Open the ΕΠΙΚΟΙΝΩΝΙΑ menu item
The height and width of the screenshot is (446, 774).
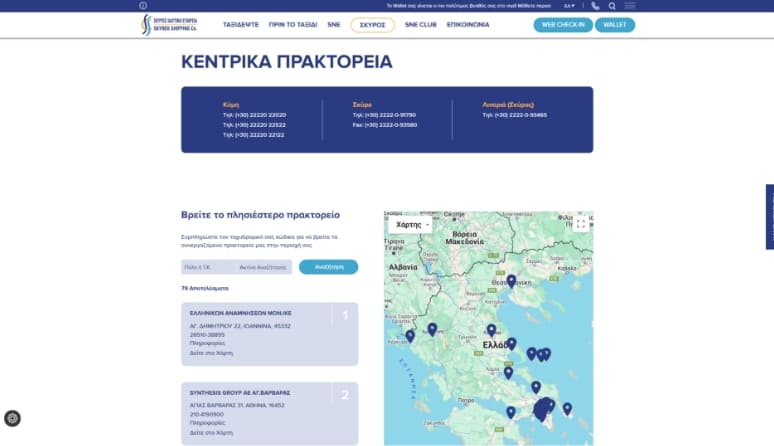(x=468, y=25)
